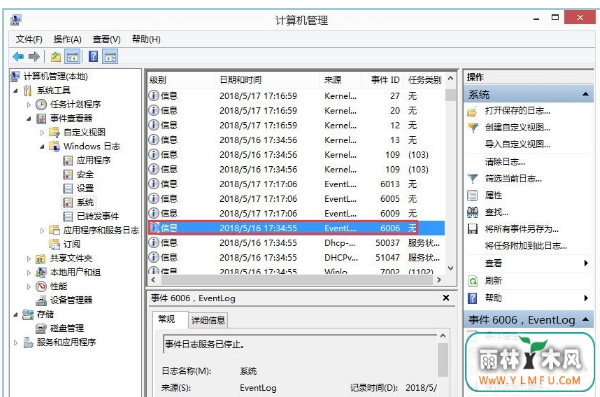Image resolution: width=600 pixels, height=397 pixels.
Task: Toggle the console tree pane toolbar icon
Action: point(73,57)
